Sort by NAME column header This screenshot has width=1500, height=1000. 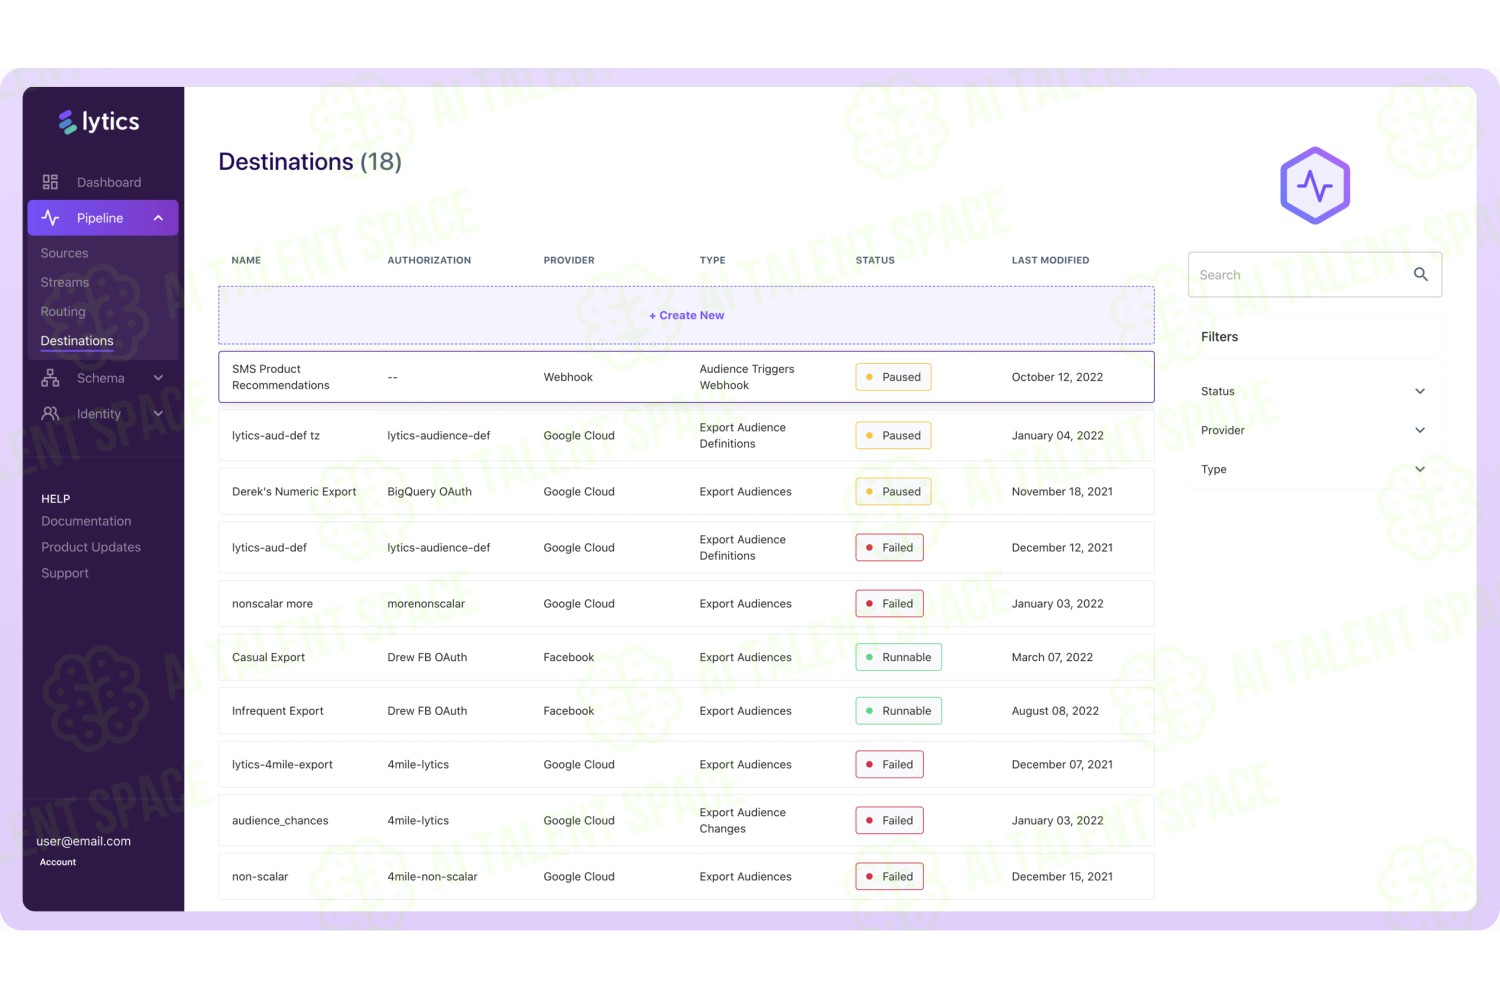246,260
